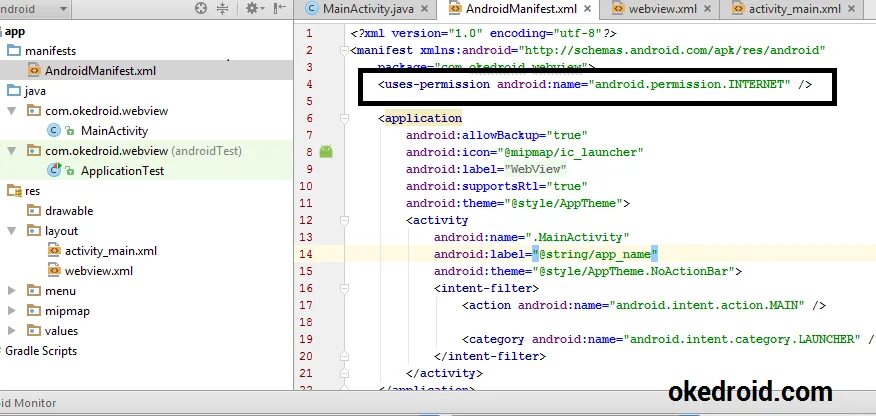The image size is (876, 416).
Task: Click the android:allowBackup="true" attribute
Action: click(497, 135)
